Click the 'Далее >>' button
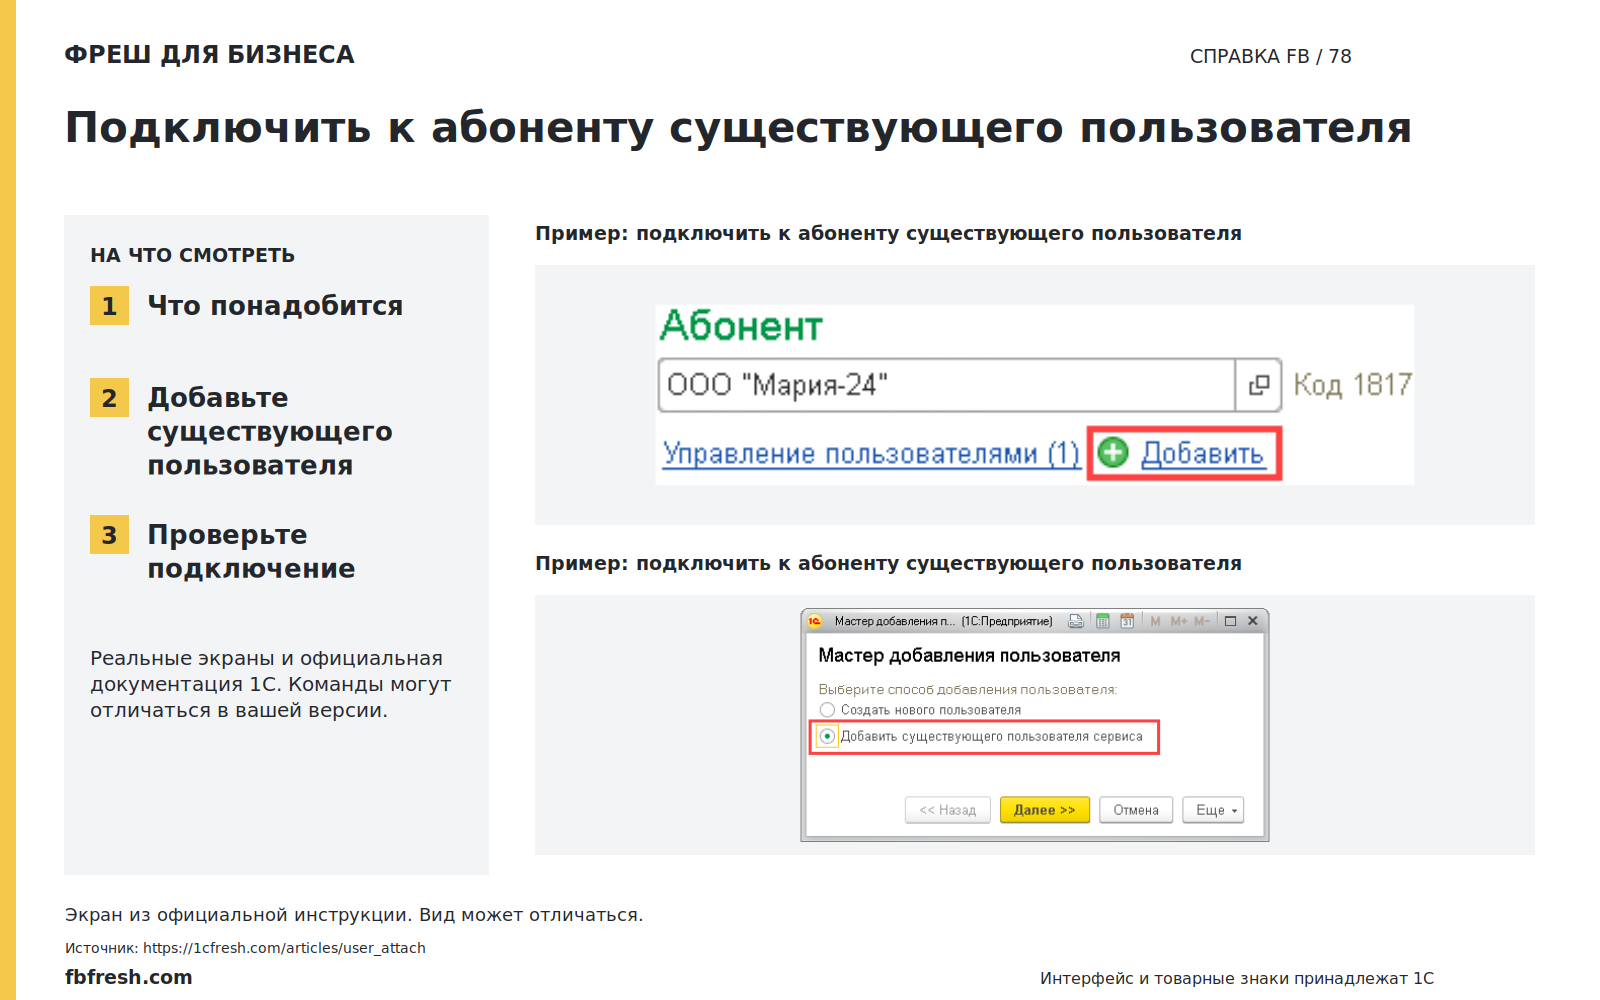Screen dimensions: 1600x1000 (1044, 810)
